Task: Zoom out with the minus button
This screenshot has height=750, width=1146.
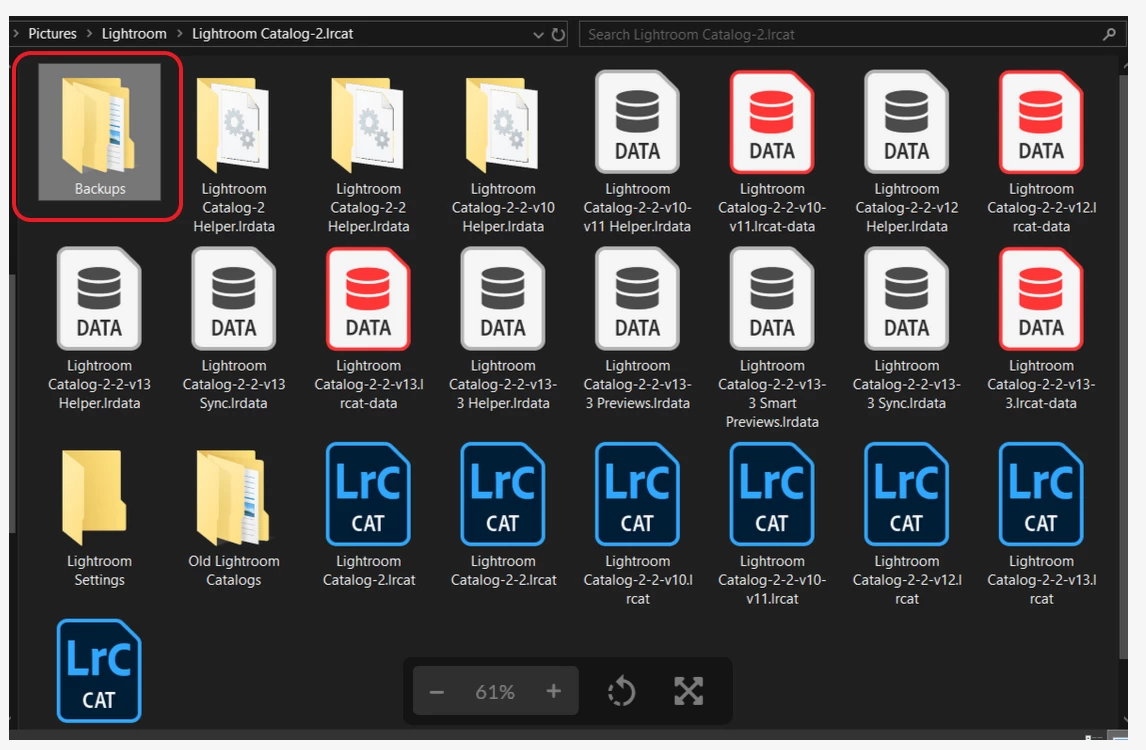Action: click(436, 692)
